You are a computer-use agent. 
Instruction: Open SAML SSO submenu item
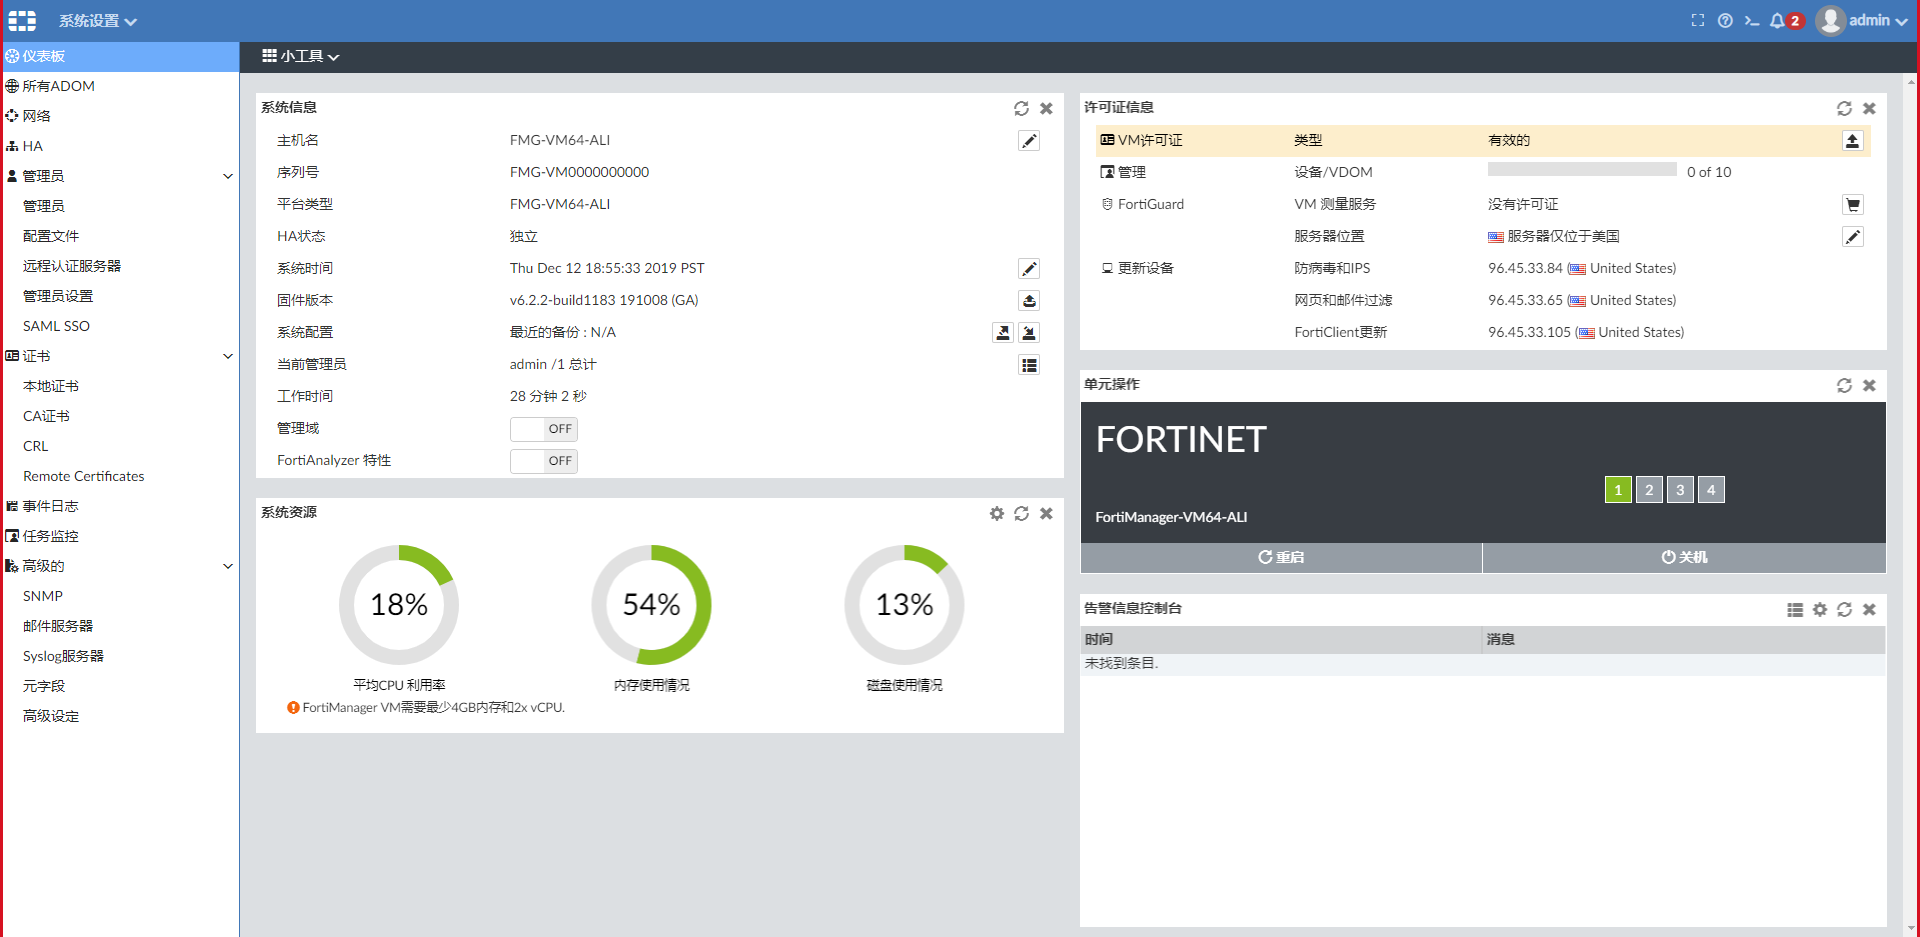pyautogui.click(x=56, y=326)
